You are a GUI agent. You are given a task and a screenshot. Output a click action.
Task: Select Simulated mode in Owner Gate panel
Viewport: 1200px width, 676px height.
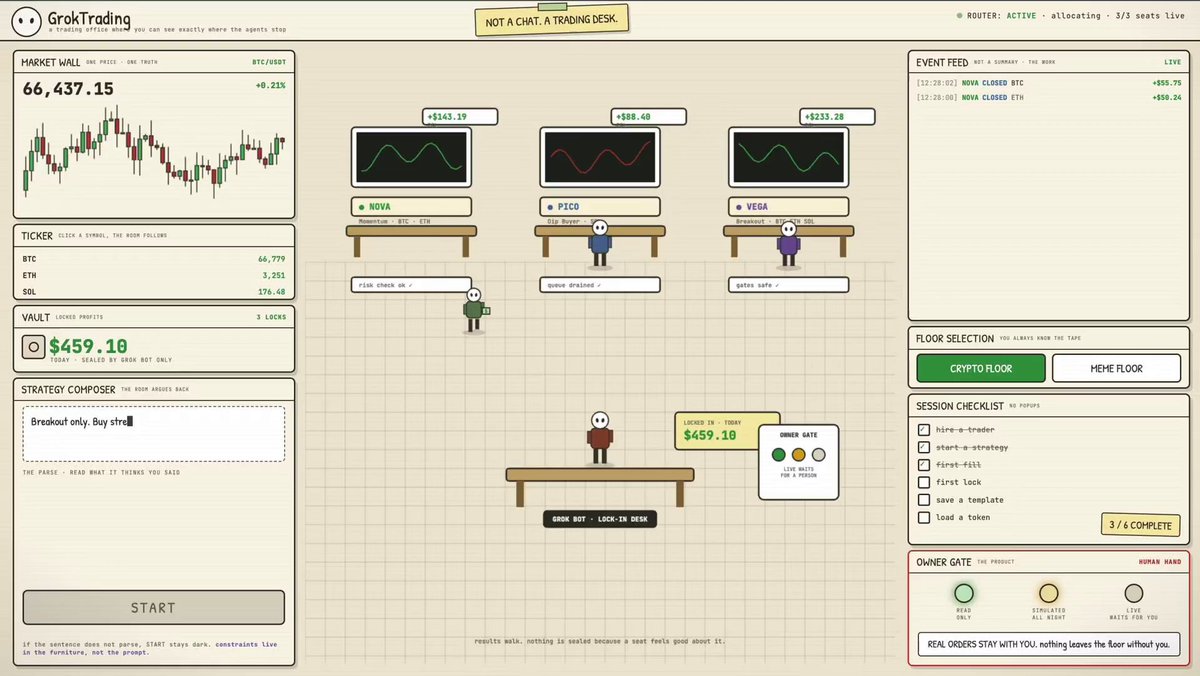click(1048, 593)
